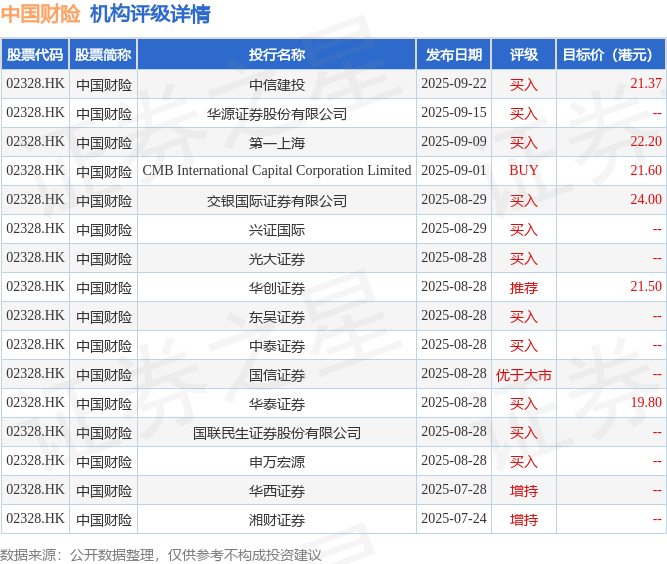The height and width of the screenshot is (564, 667).
Task: Click target price 22.20
Action: [646, 141]
